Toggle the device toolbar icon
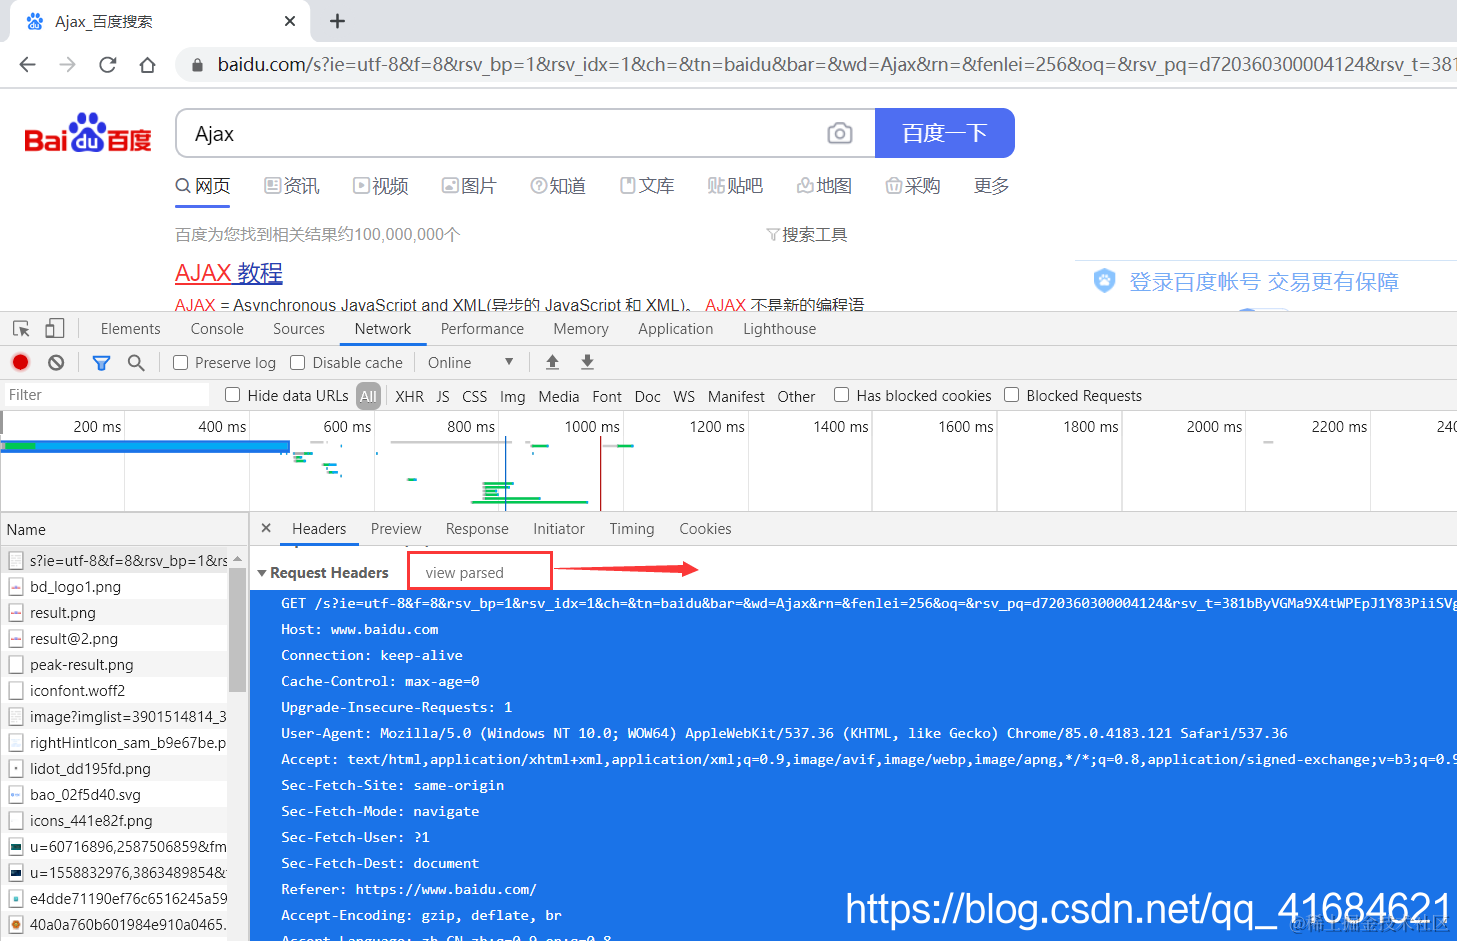1457x941 pixels. 55,328
